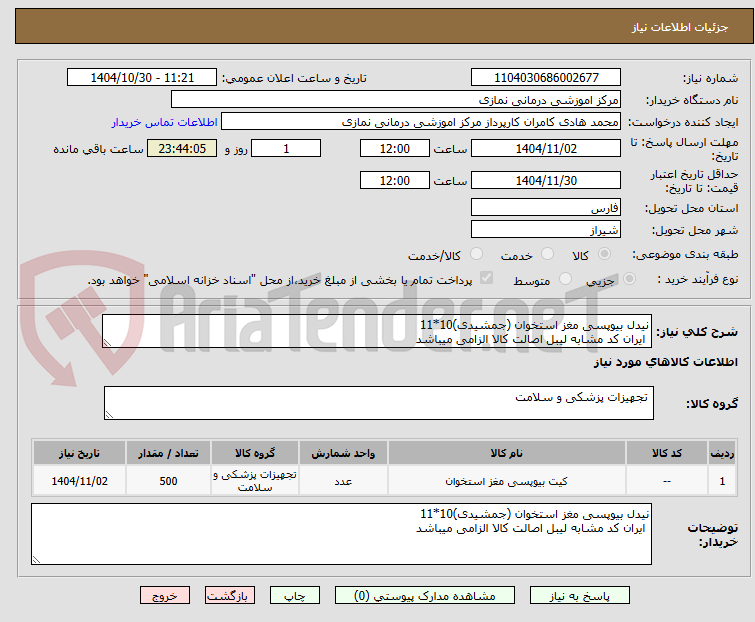Screen dimensions: 755x622
Task: Click the شماره نیاز field 1104030686002677
Action: click(x=546, y=78)
